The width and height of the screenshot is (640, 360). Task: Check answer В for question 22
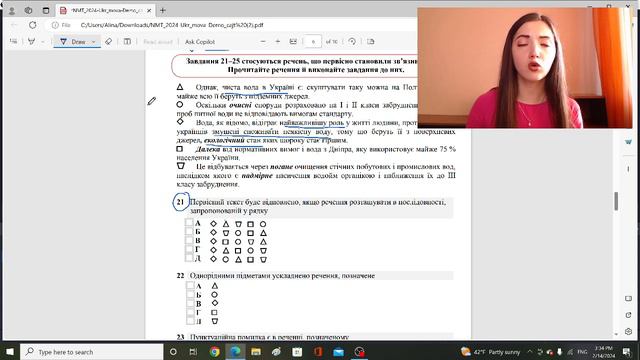tap(190, 303)
